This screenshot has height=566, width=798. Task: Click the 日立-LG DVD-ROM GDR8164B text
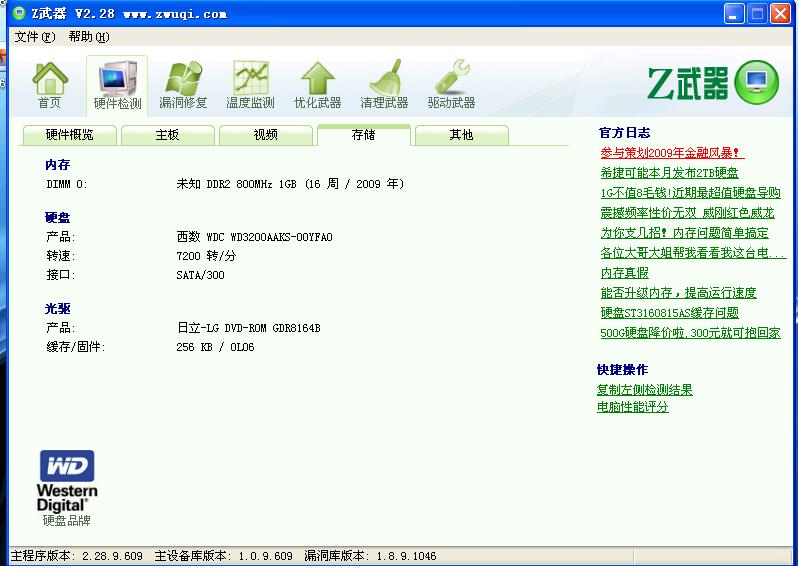pyautogui.click(x=249, y=328)
